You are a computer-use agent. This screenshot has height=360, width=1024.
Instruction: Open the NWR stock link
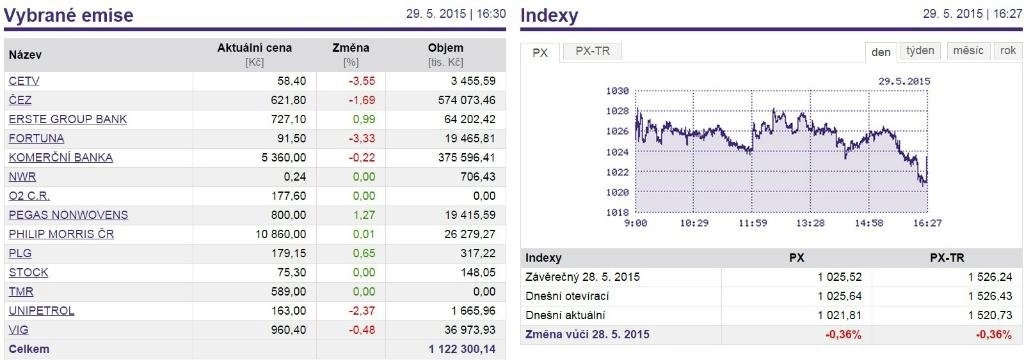pyautogui.click(x=22, y=176)
